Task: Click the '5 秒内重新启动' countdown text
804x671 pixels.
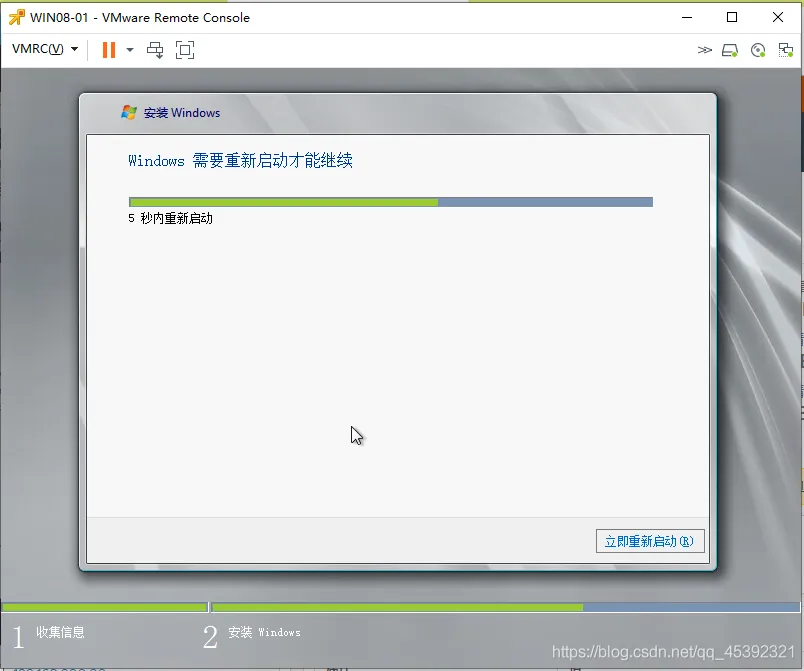Action: click(170, 218)
